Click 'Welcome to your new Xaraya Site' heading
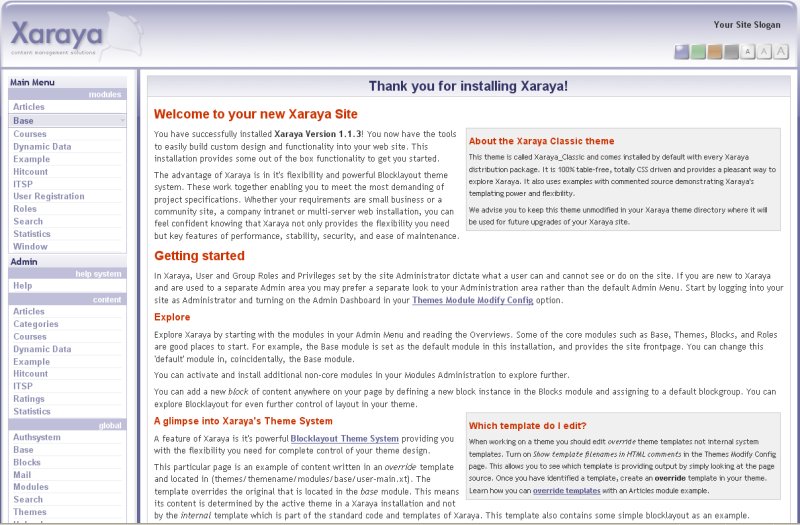Image resolution: width=800 pixels, height=525 pixels. pyautogui.click(x=256, y=114)
